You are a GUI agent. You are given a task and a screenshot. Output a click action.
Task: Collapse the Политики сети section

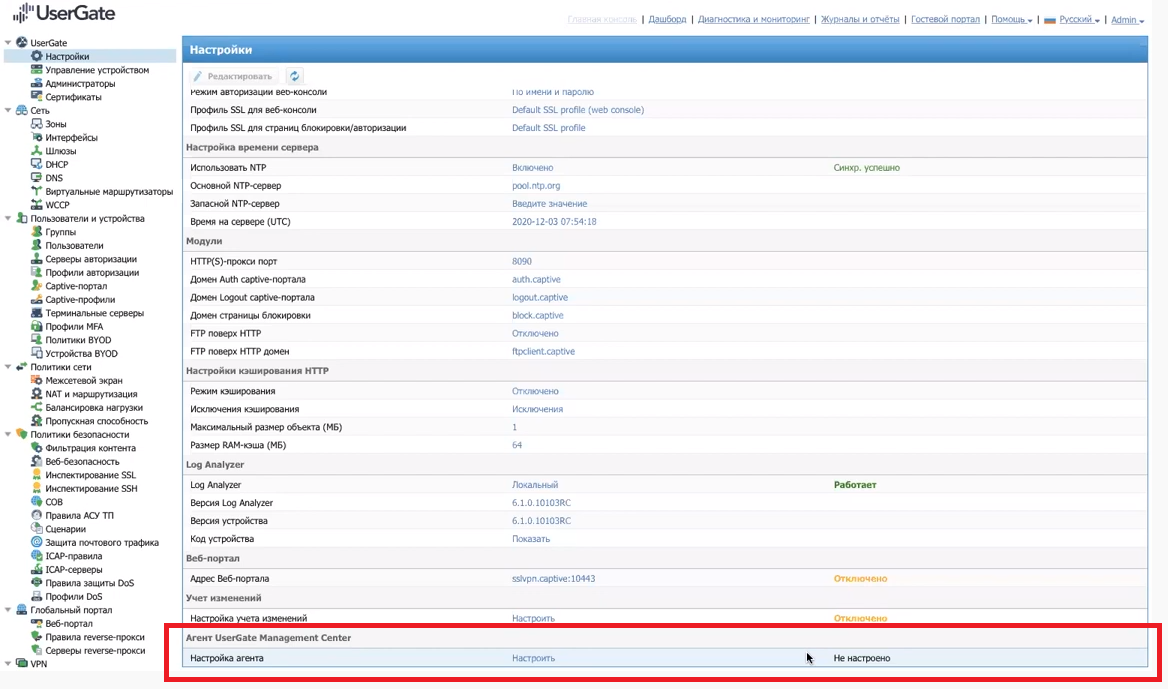(x=8, y=366)
